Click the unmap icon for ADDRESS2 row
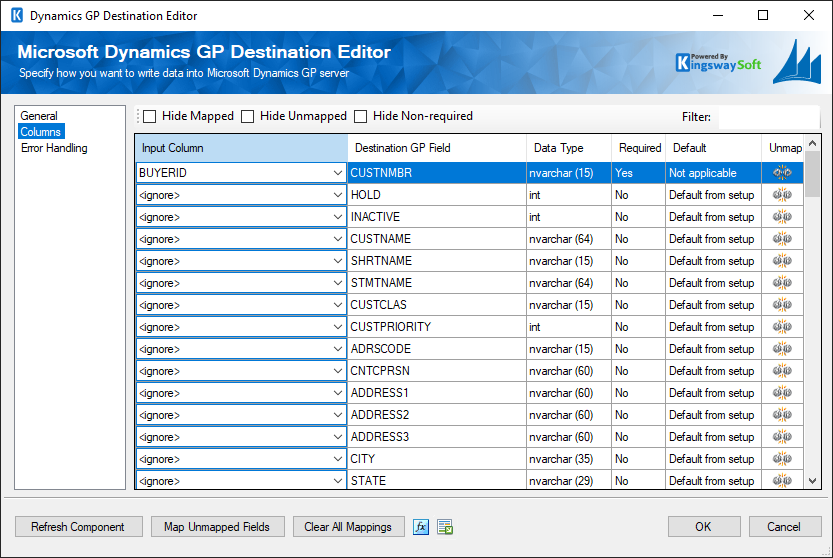Image resolution: width=833 pixels, height=558 pixels. (x=782, y=415)
